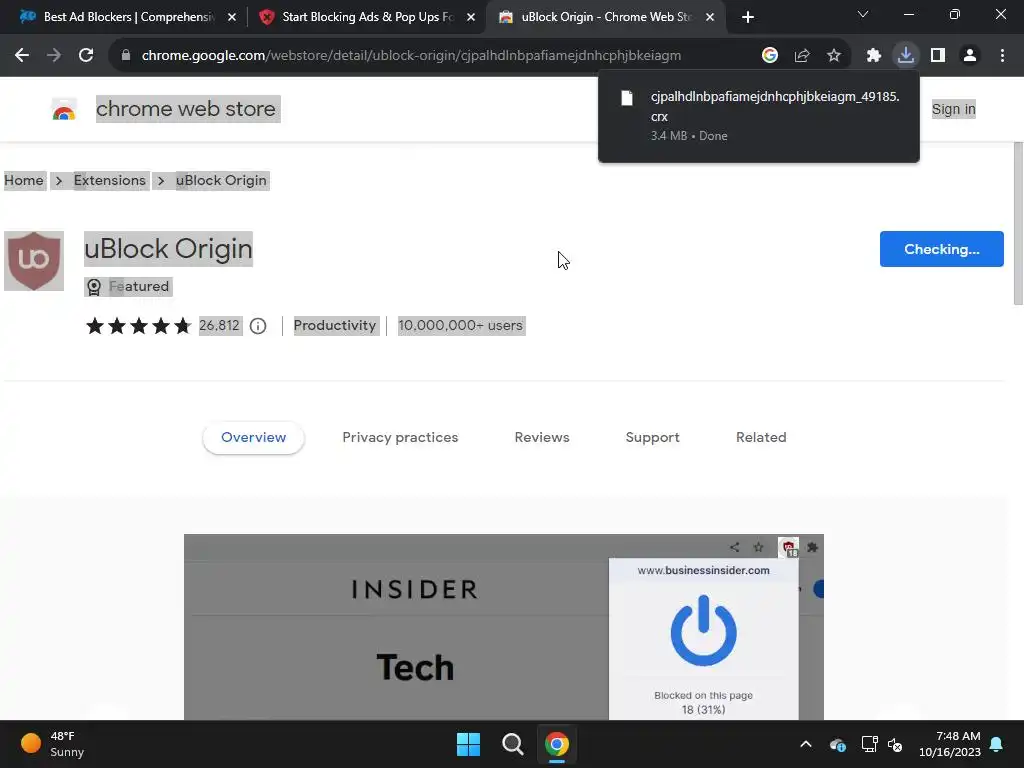1024x768 pixels.
Task: Close the uBlock Origin tab
Action: 710,18
